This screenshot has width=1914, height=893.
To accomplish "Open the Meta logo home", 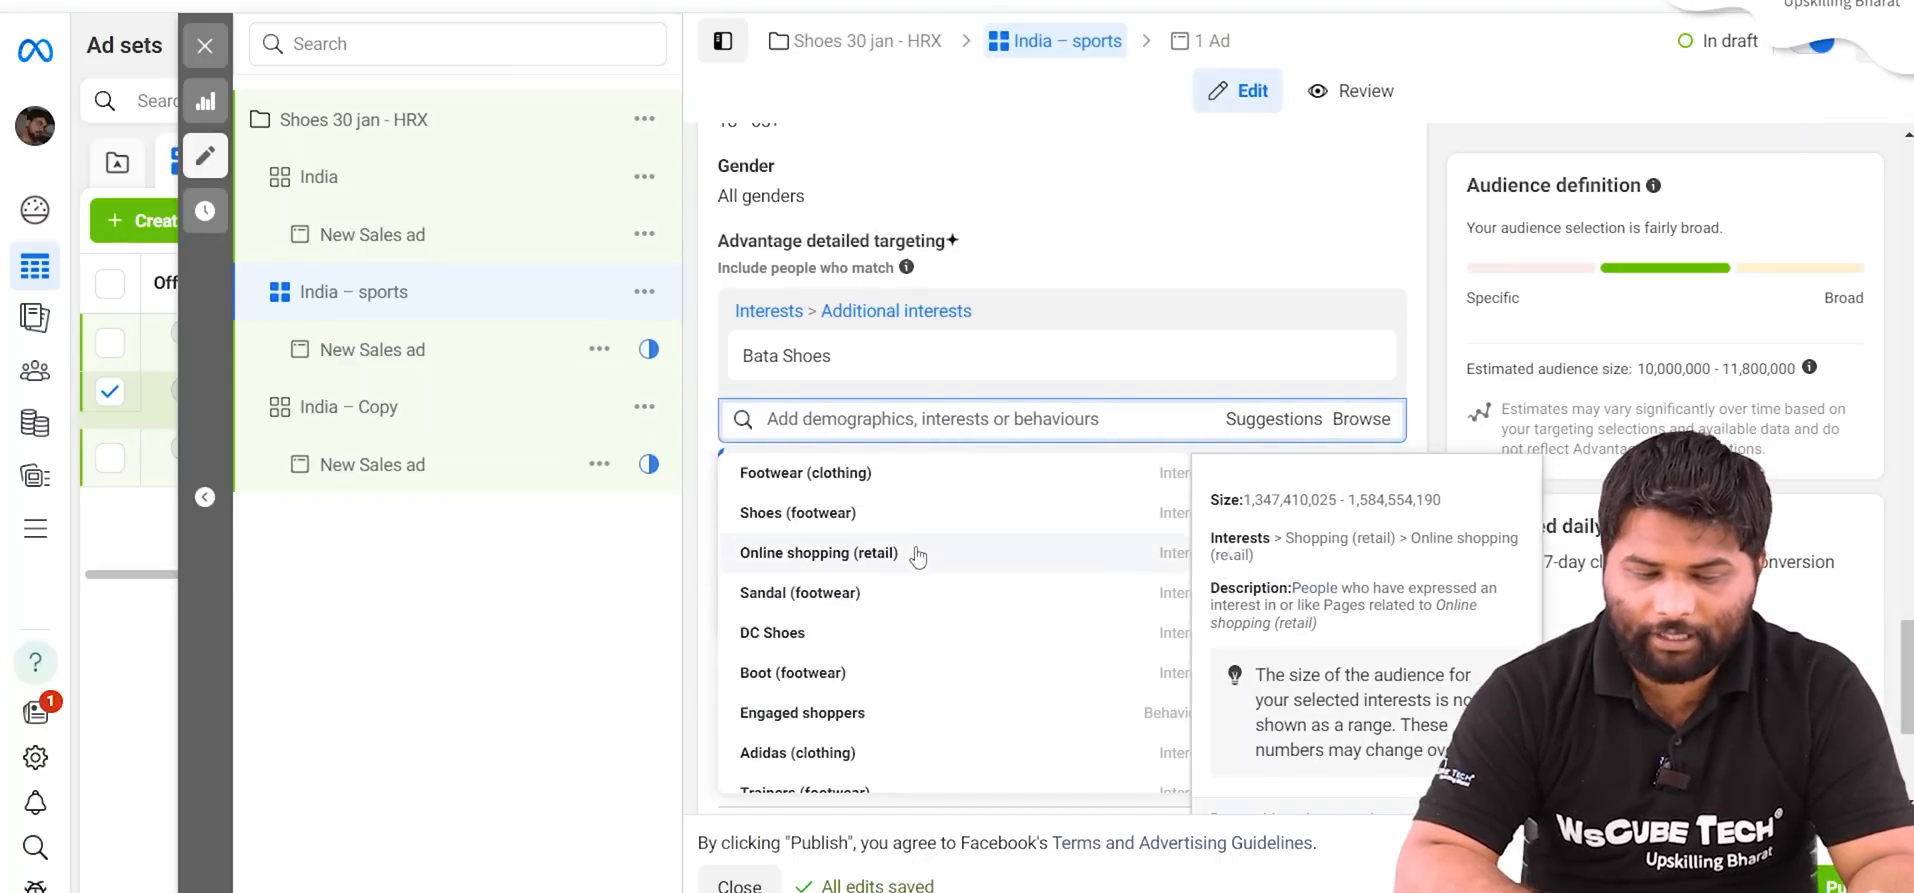I will pos(35,49).
